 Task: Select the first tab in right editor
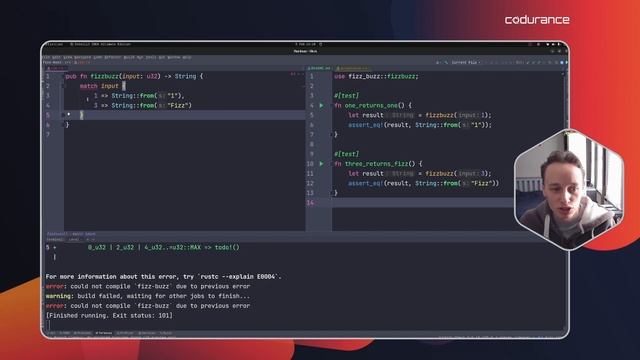(x=319, y=68)
